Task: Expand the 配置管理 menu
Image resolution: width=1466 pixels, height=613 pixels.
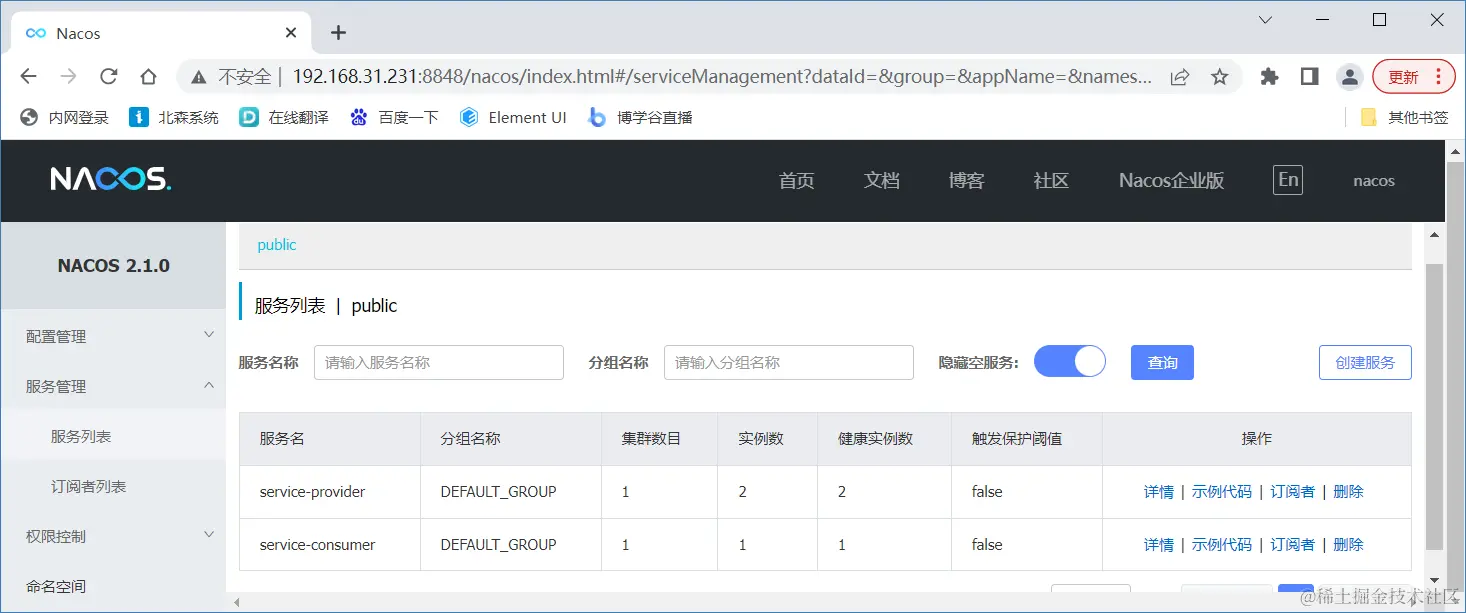Action: click(x=113, y=336)
